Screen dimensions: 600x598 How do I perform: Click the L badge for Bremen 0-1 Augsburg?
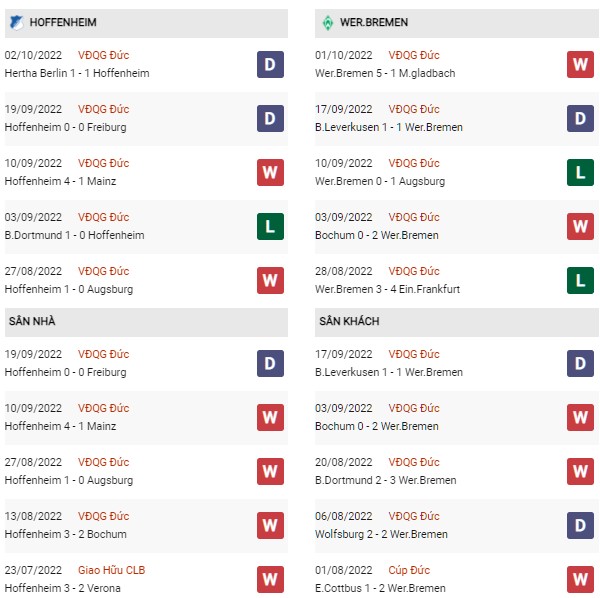point(580,173)
